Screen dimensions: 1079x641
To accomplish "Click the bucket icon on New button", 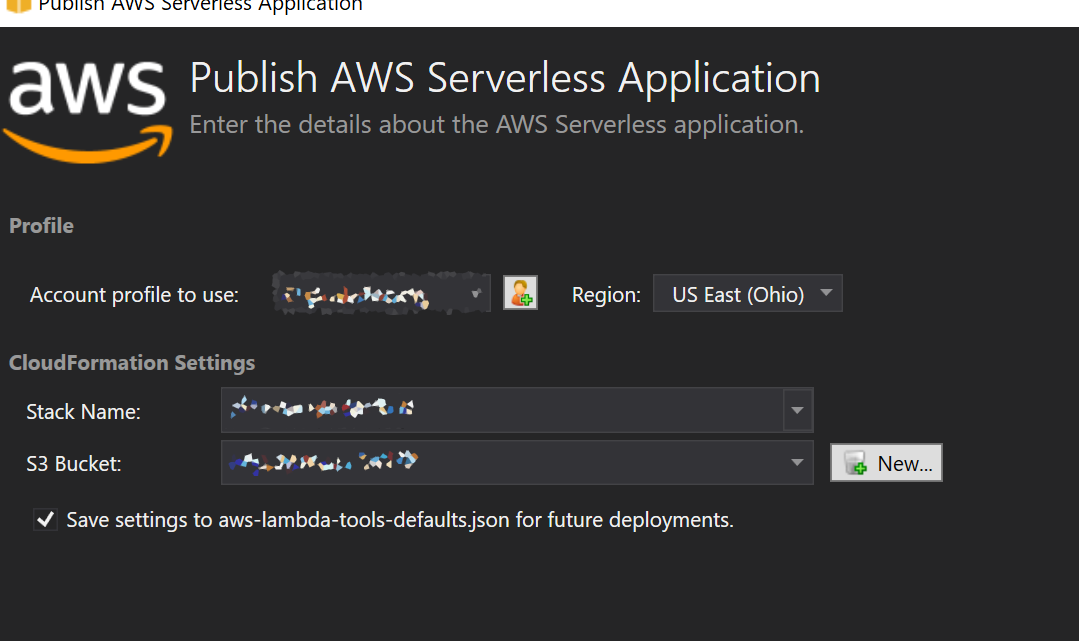I will pyautogui.click(x=855, y=463).
